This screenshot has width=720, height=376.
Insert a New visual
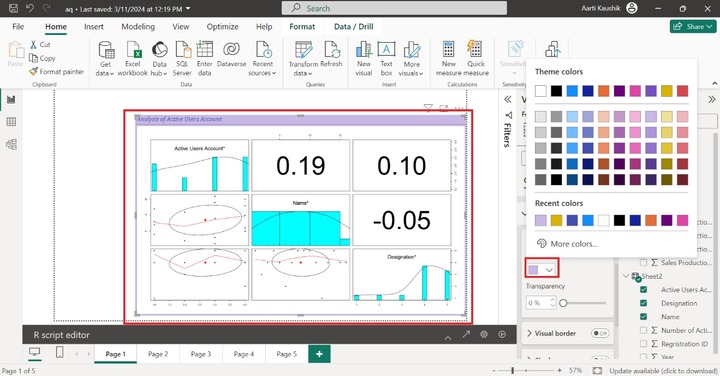tap(364, 58)
